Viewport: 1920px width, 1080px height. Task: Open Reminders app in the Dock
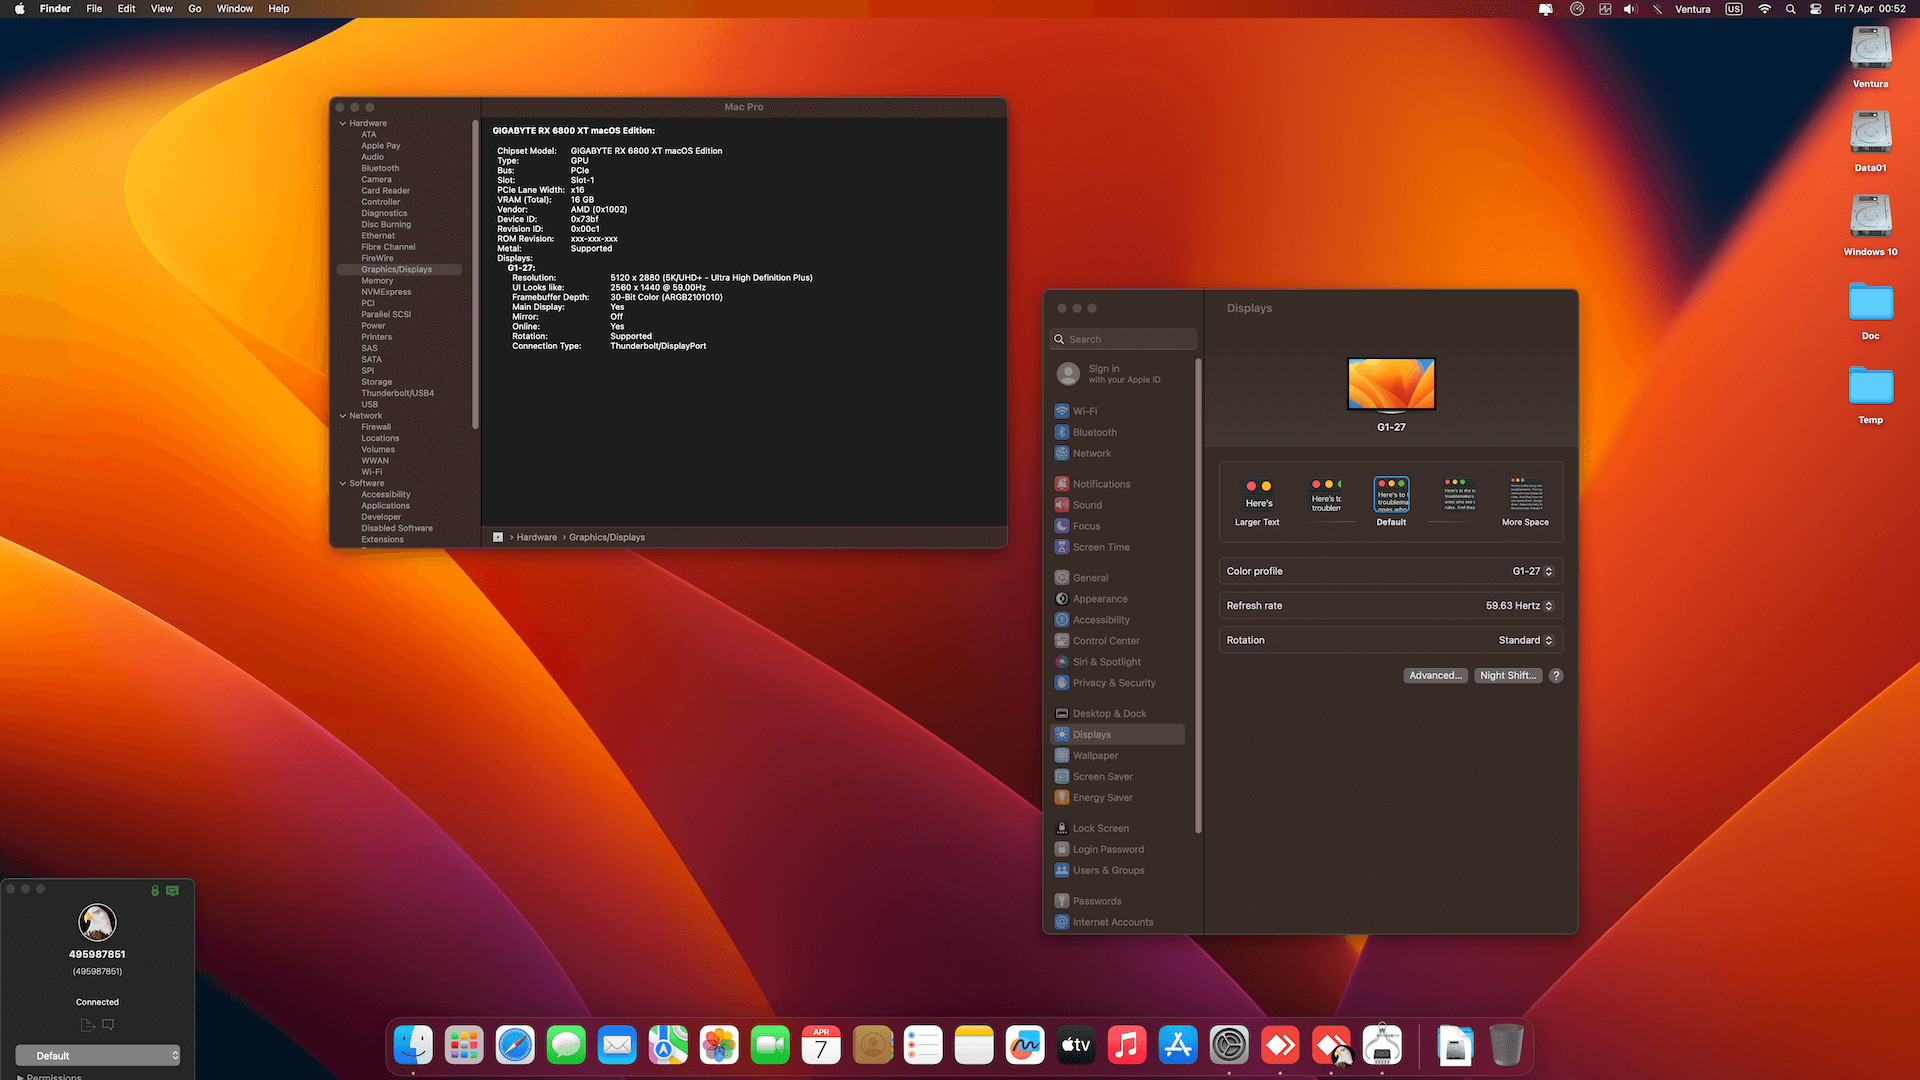923,1046
